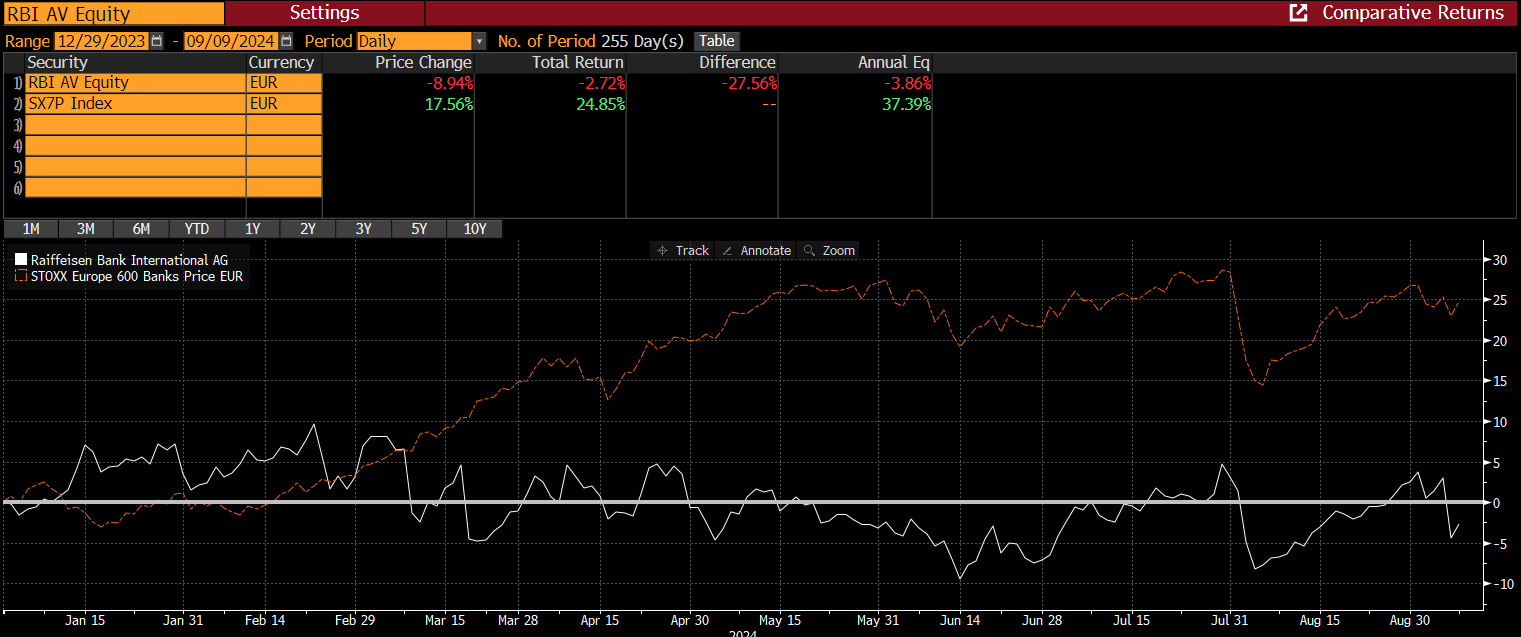Click the 6M range button
1521x637 pixels.
coord(141,229)
